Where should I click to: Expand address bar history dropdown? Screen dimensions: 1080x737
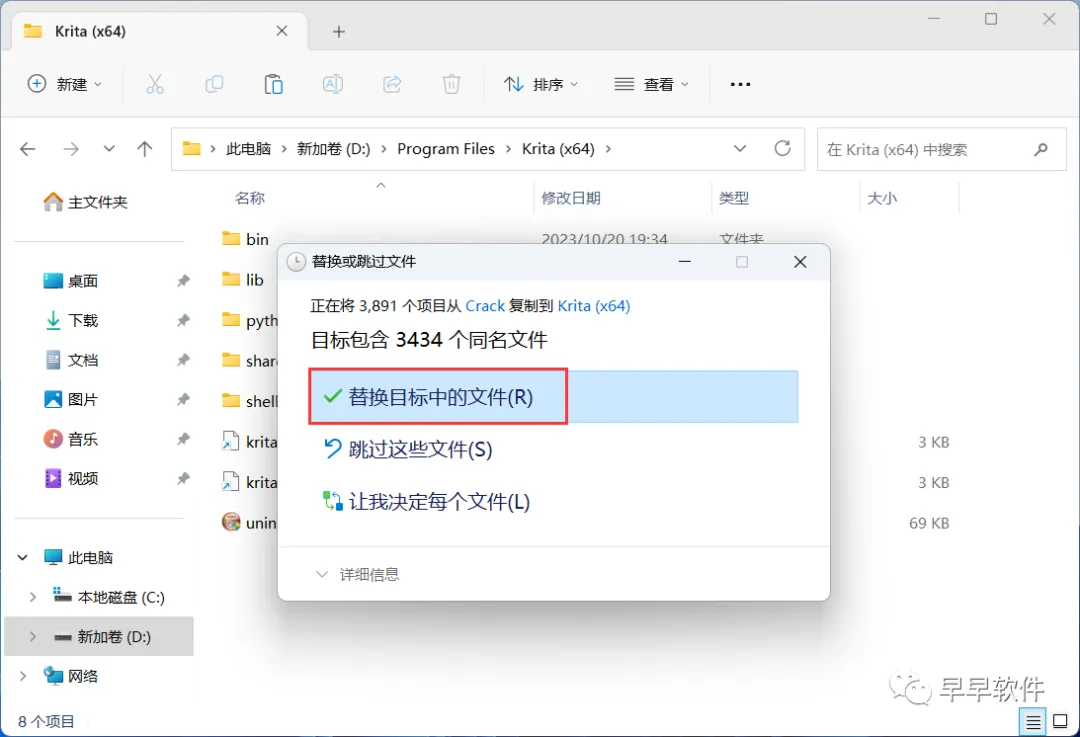[x=740, y=149]
